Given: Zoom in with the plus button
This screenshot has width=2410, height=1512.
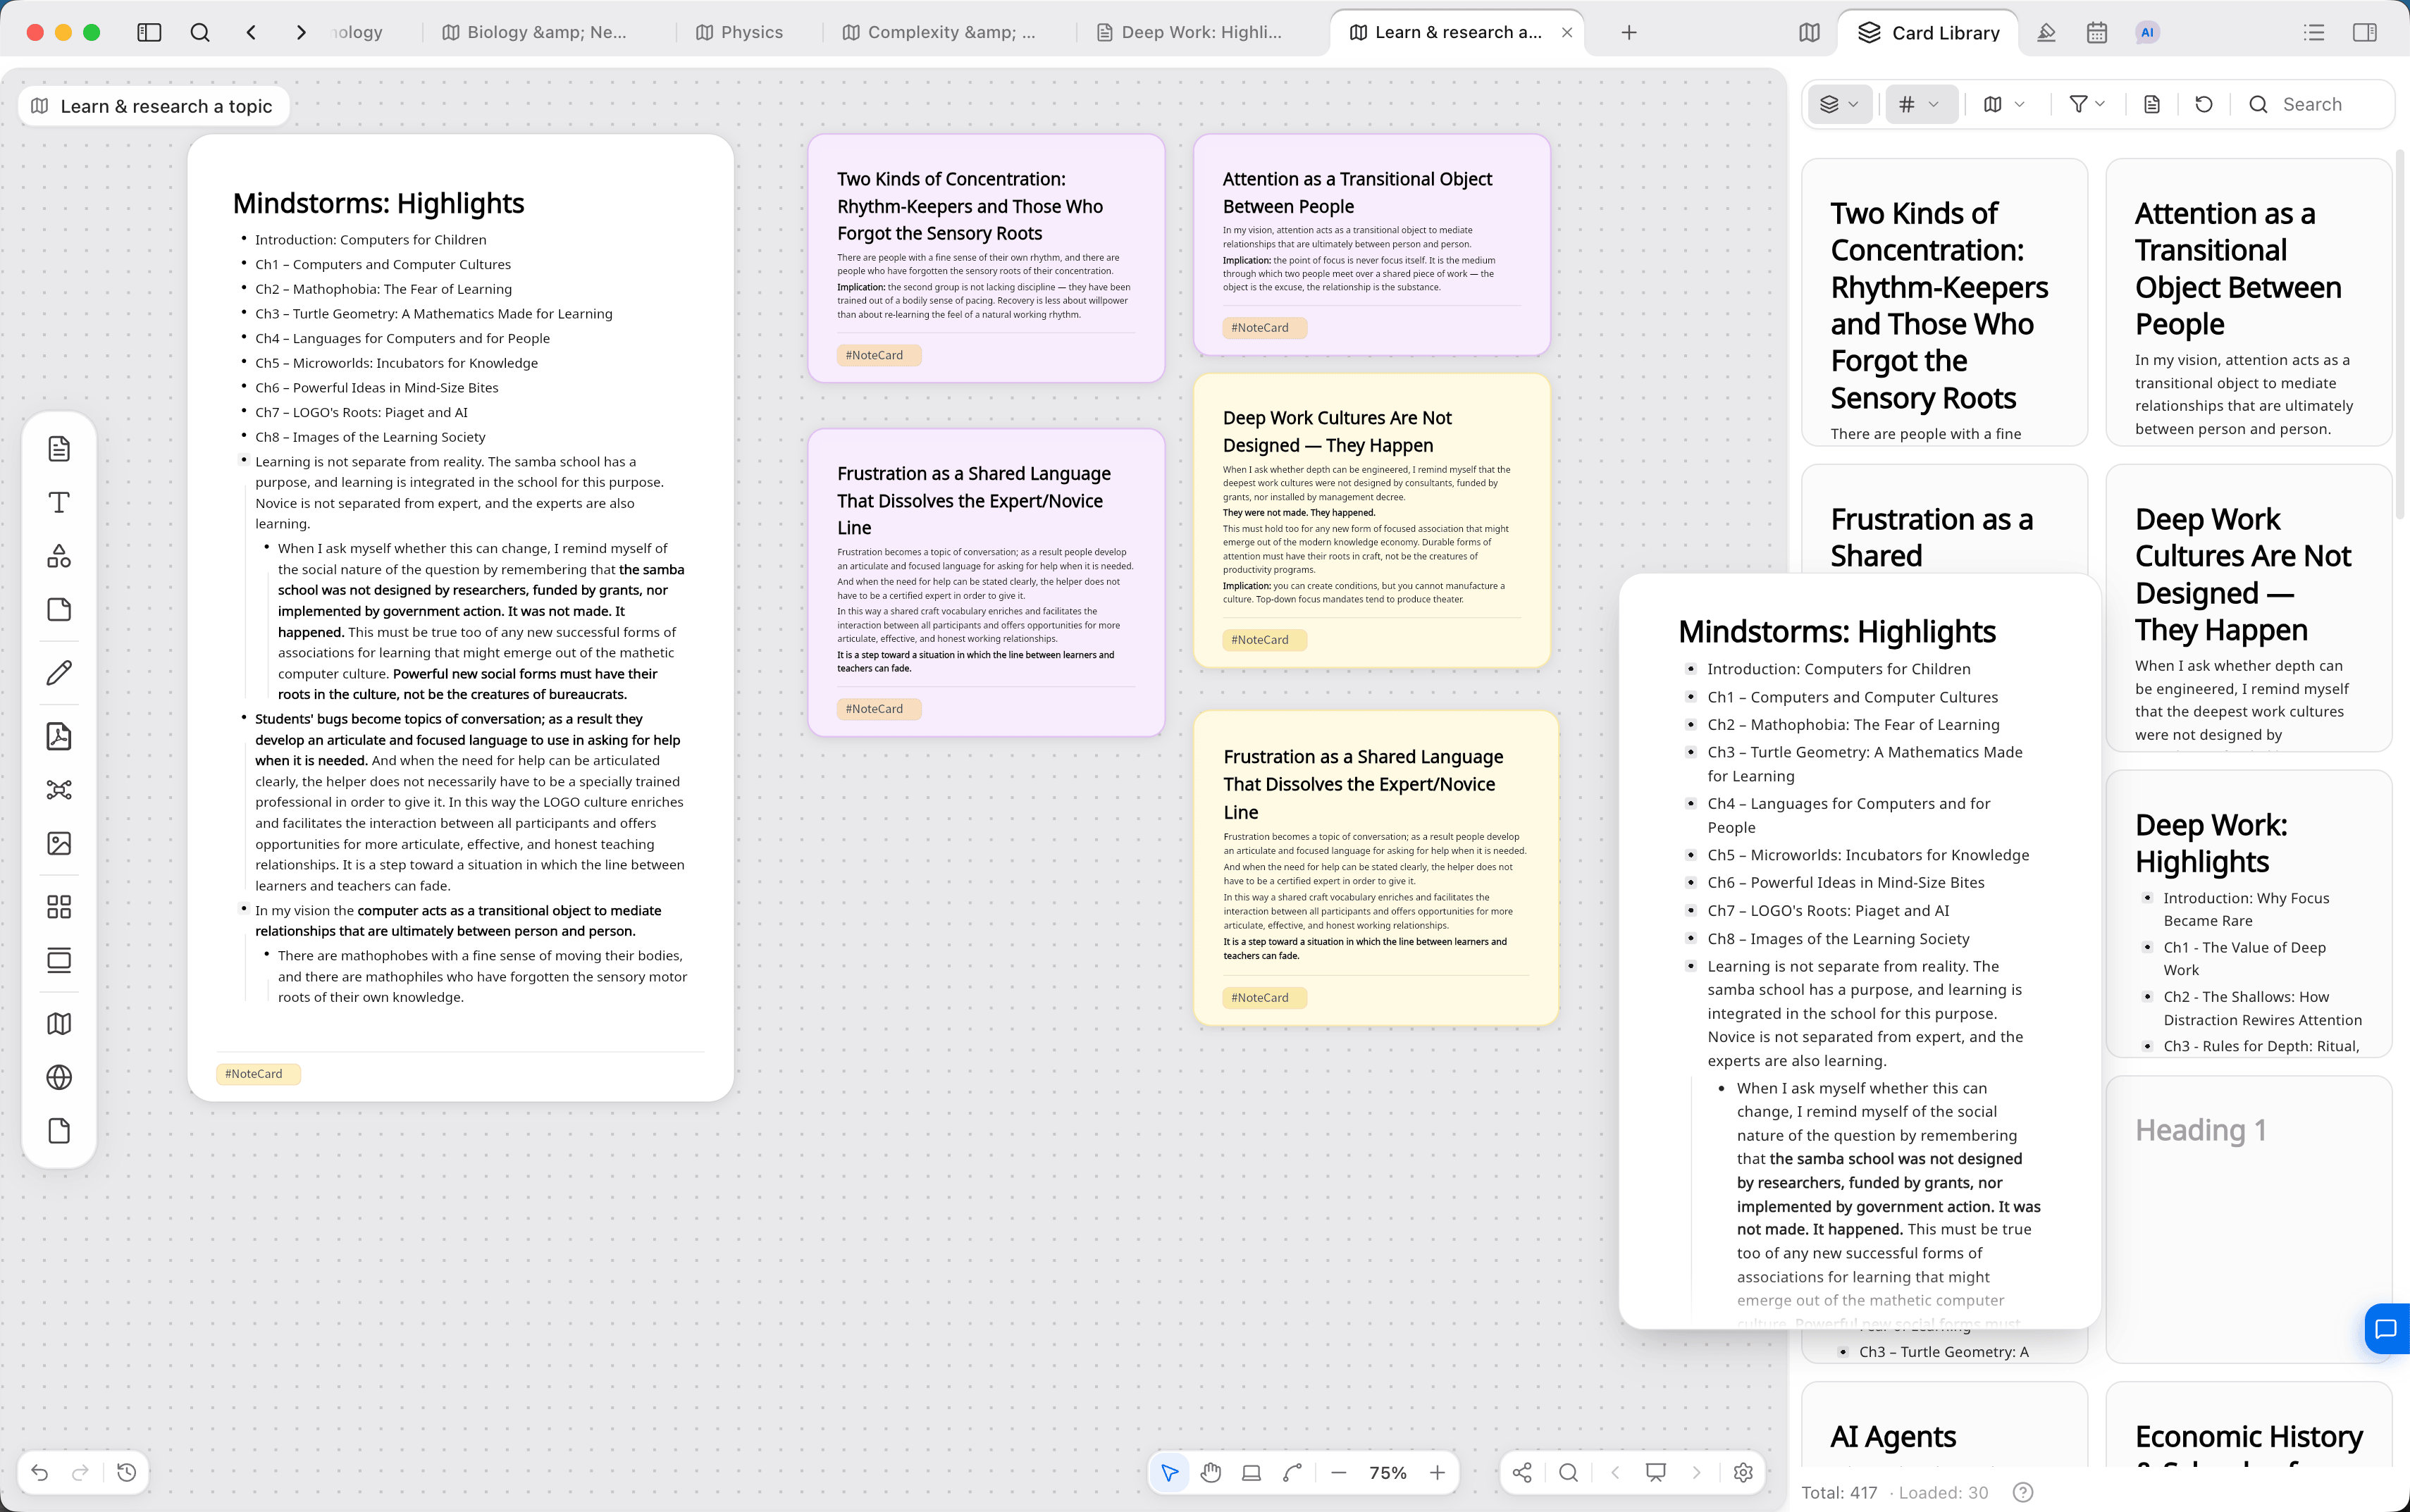Looking at the screenshot, I should click(x=1437, y=1472).
